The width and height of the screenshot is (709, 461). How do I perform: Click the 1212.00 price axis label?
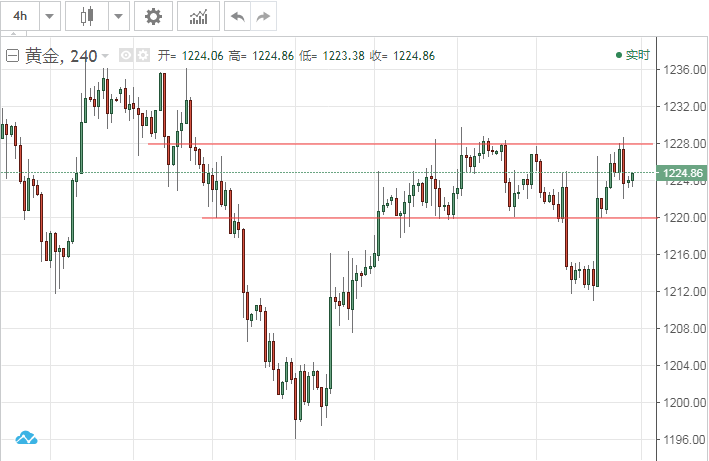(684, 292)
